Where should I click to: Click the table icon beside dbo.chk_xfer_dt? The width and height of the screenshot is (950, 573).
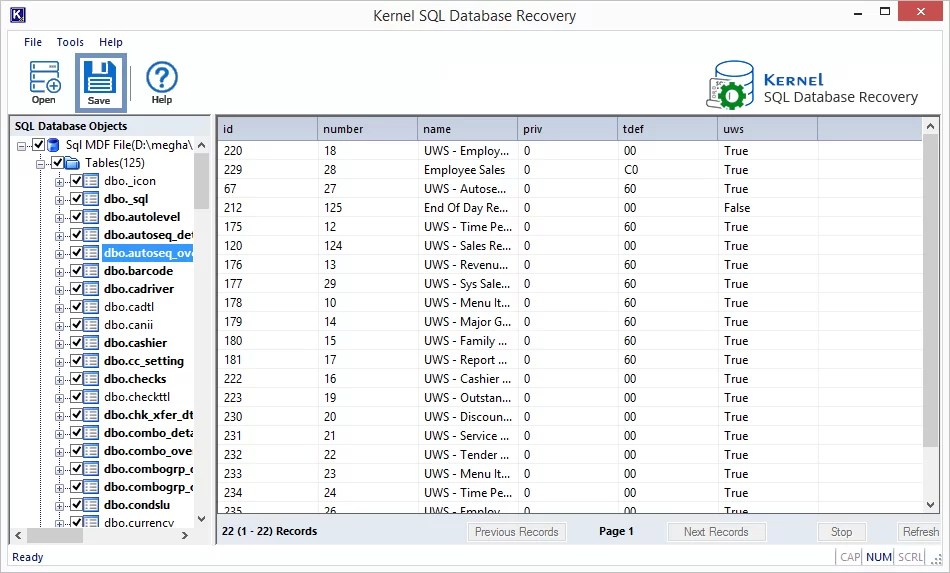pyautogui.click(x=91, y=415)
